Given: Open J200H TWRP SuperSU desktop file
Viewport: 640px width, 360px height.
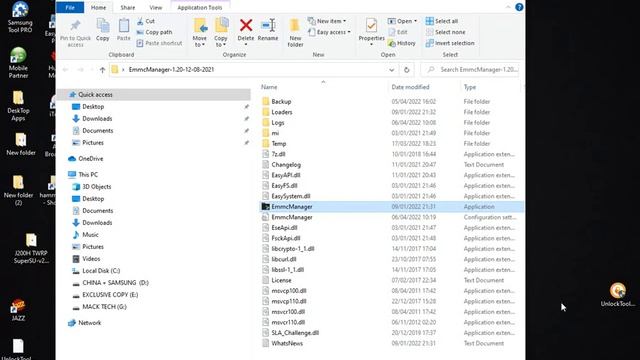Looking at the screenshot, I should (x=31, y=249).
